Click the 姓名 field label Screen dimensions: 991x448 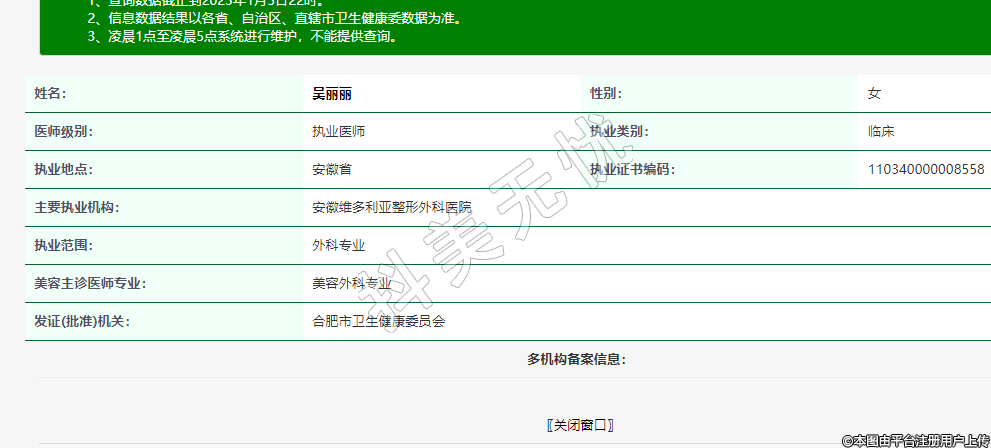(x=50, y=94)
